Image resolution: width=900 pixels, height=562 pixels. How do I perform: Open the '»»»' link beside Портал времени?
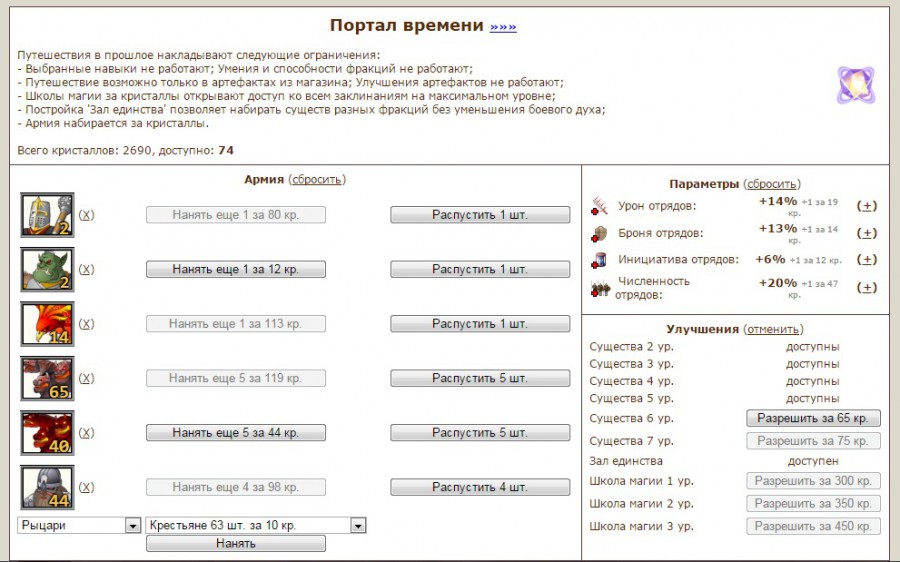coord(503,26)
